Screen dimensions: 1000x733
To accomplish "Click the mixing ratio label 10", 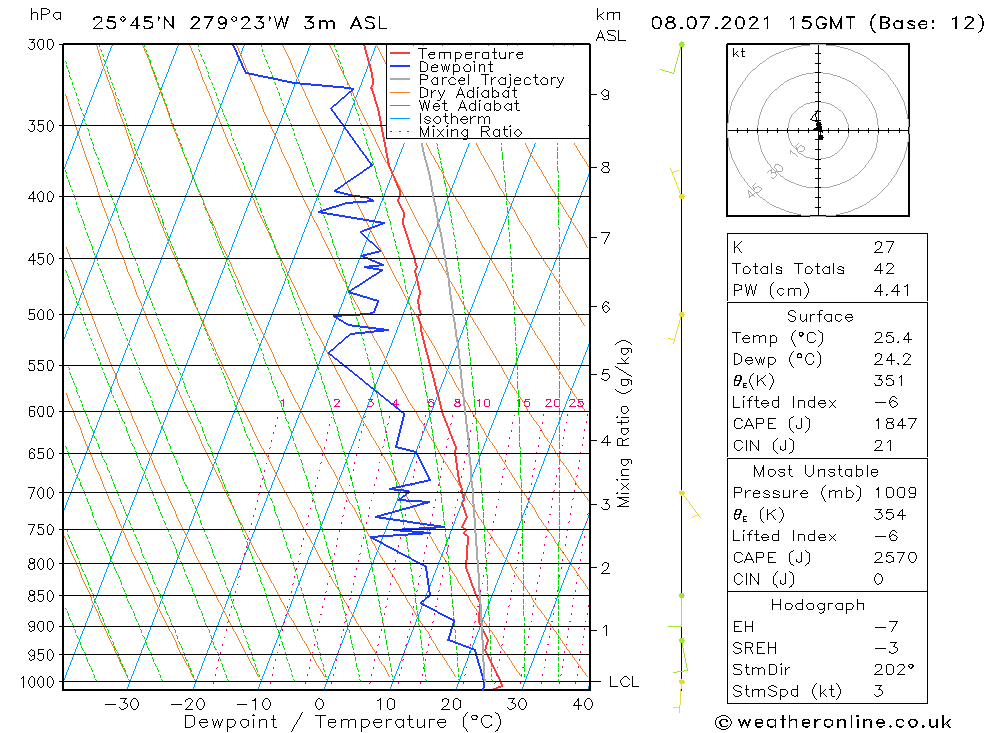I will (483, 403).
